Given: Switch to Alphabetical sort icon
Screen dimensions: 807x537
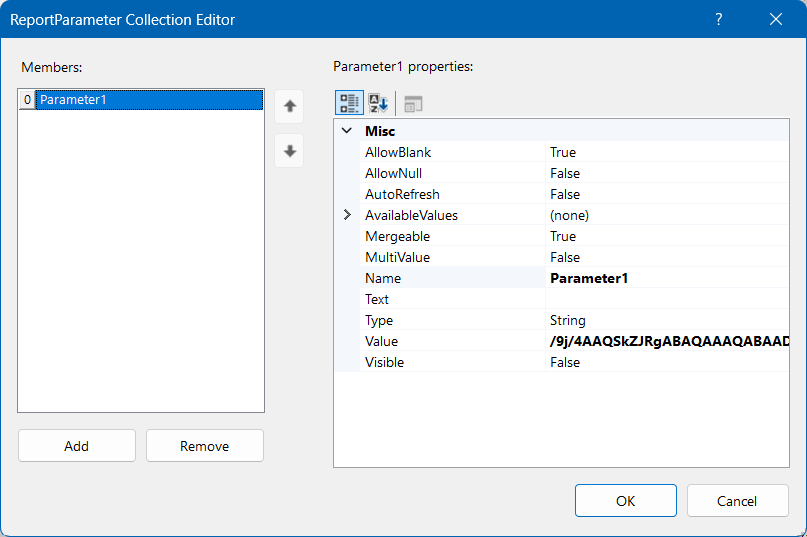Looking at the screenshot, I should click(x=378, y=104).
